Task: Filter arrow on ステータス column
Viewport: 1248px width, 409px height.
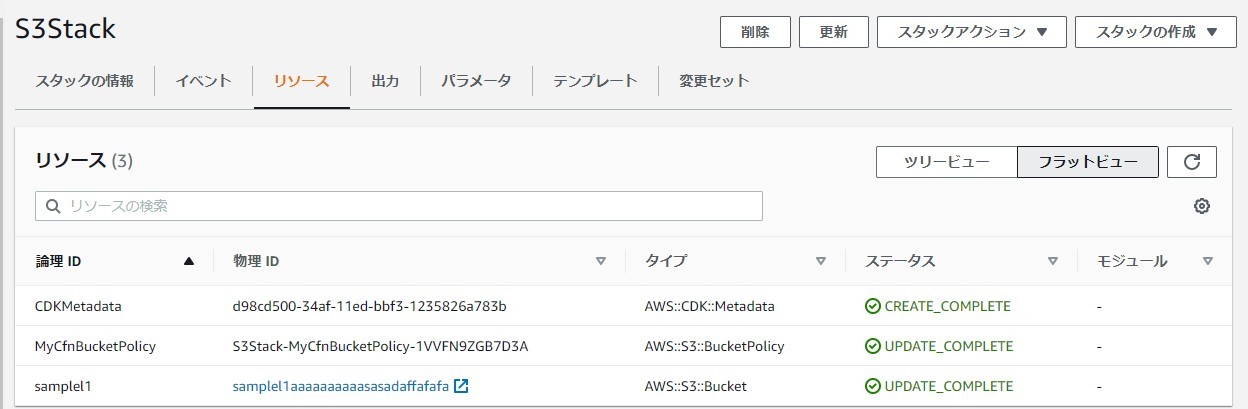Action: tap(1053, 261)
